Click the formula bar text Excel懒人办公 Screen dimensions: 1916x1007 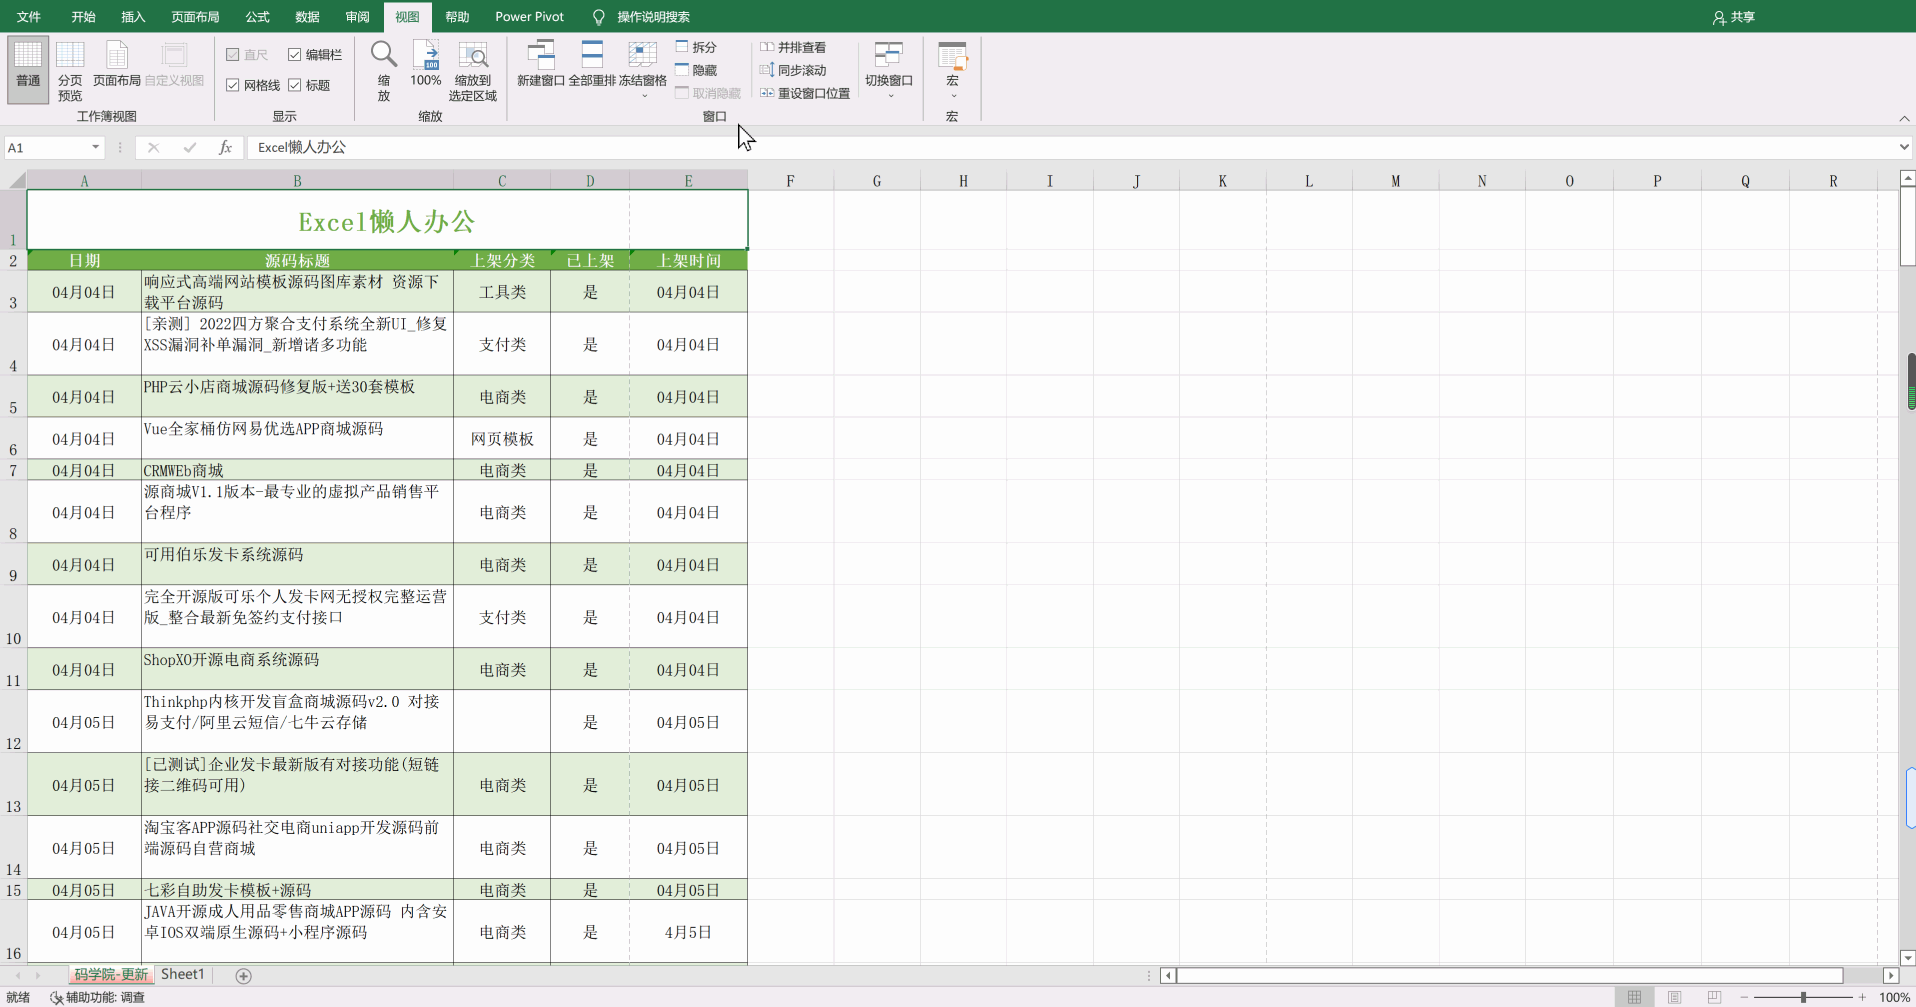coord(302,147)
